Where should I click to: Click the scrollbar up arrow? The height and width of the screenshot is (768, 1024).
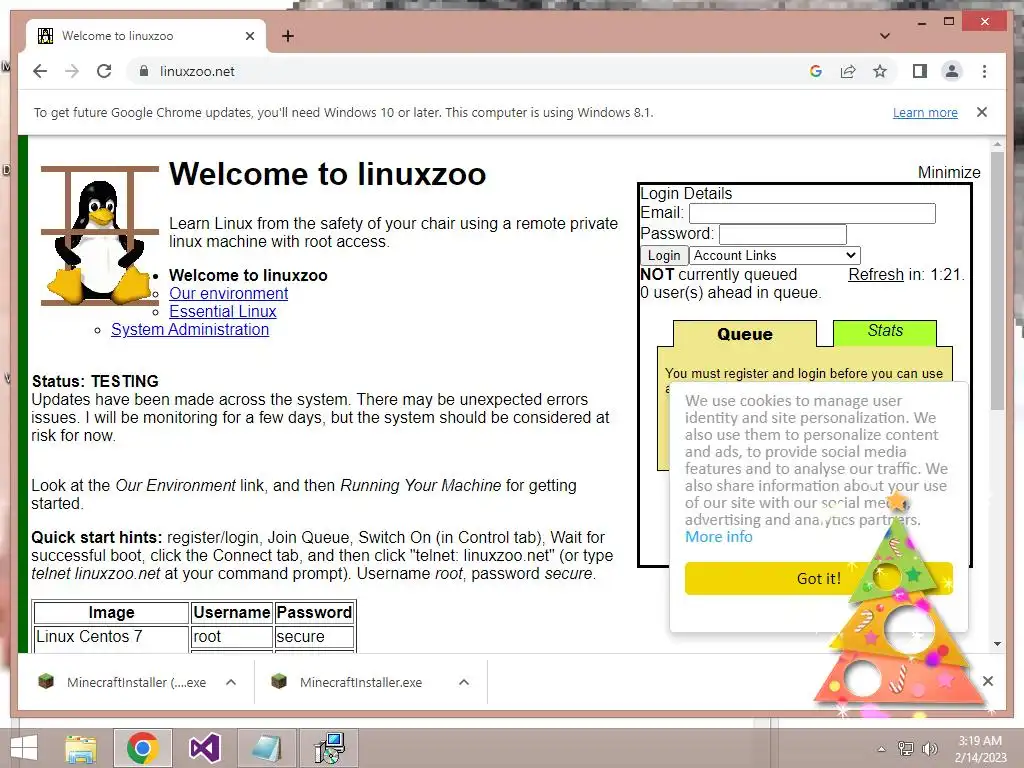coord(997,144)
